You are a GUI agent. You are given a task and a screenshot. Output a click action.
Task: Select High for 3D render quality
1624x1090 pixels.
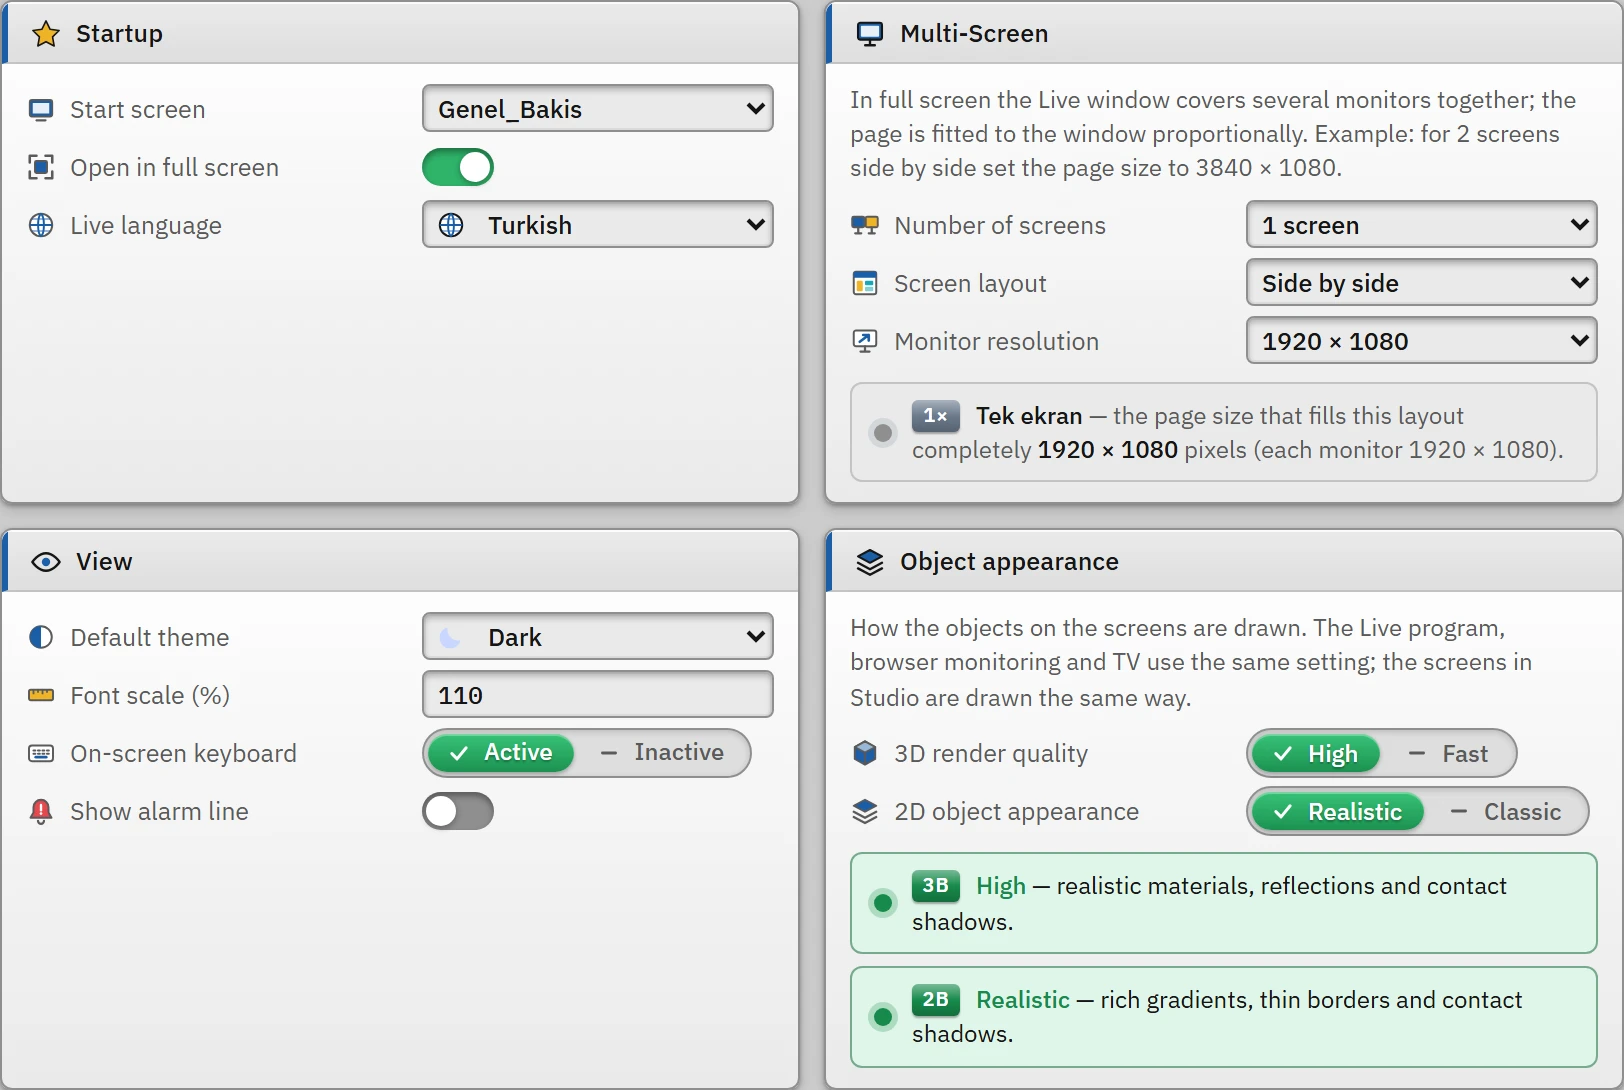(x=1316, y=755)
